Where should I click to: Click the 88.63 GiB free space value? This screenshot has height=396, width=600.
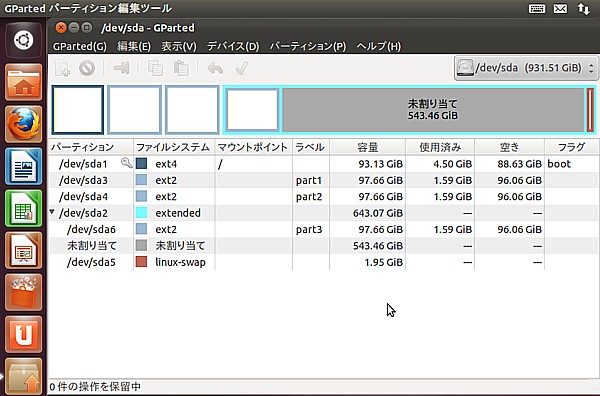519,164
